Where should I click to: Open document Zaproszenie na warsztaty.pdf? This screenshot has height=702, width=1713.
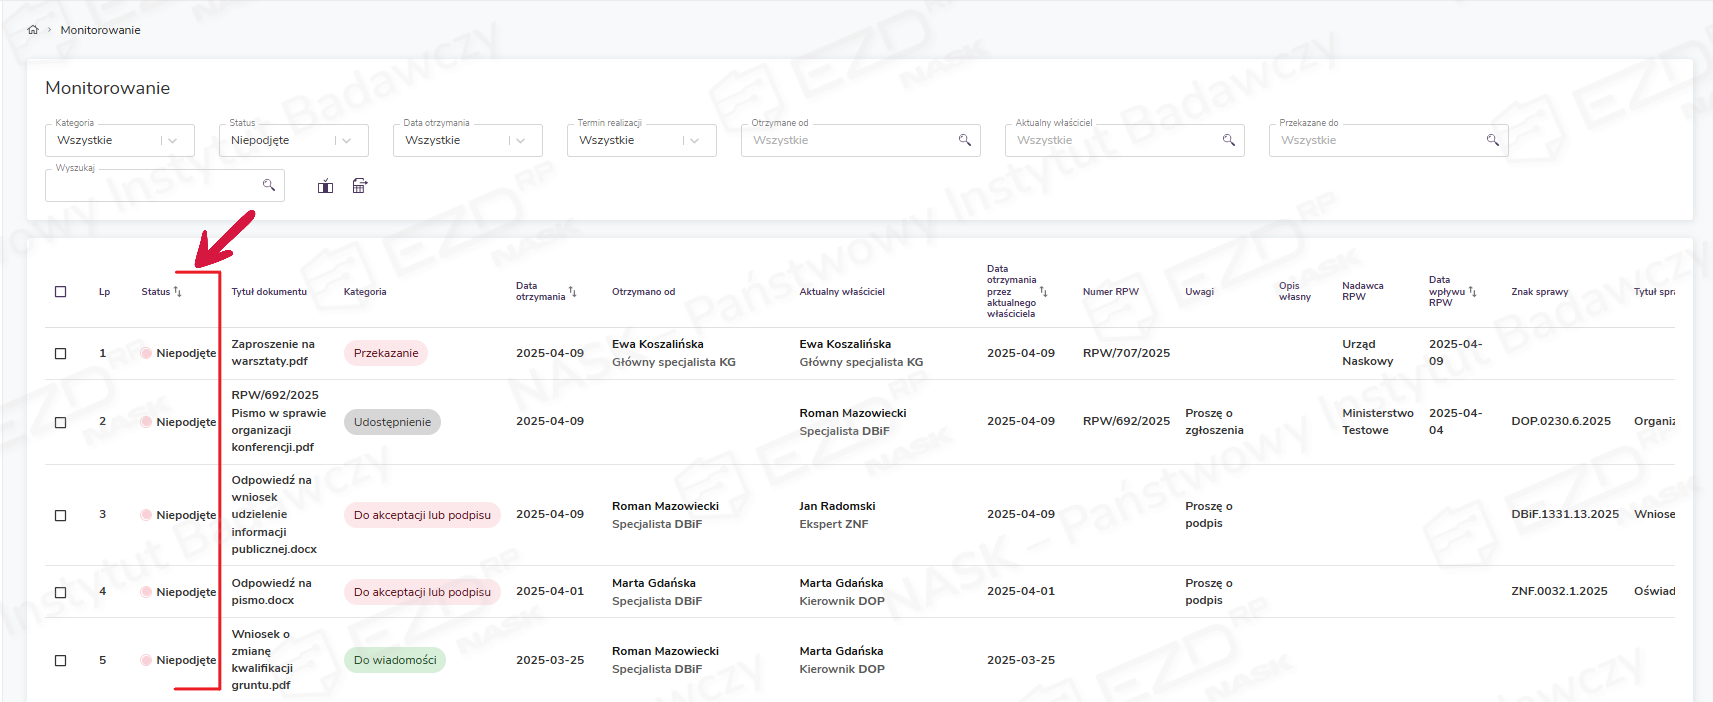pos(272,353)
